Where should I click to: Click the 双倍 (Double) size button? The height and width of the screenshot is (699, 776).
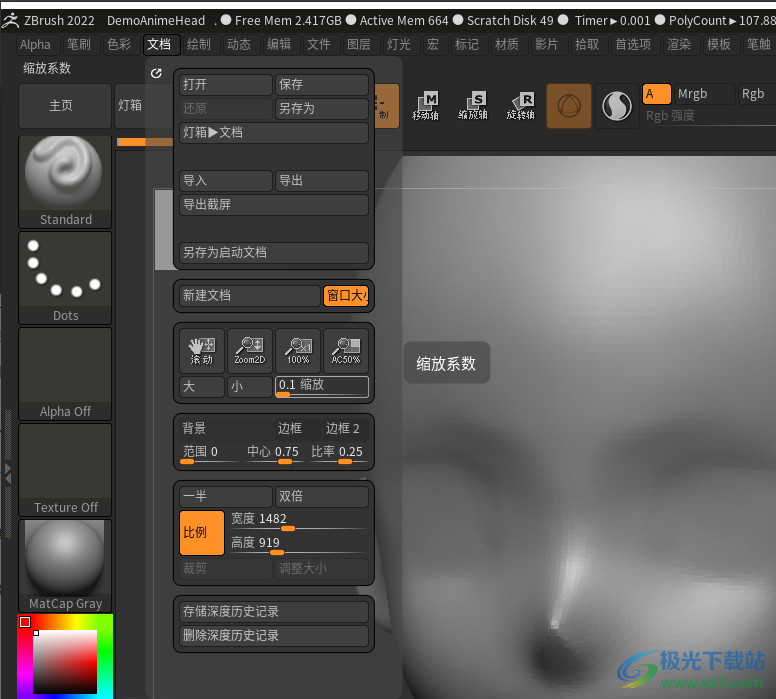coord(322,497)
